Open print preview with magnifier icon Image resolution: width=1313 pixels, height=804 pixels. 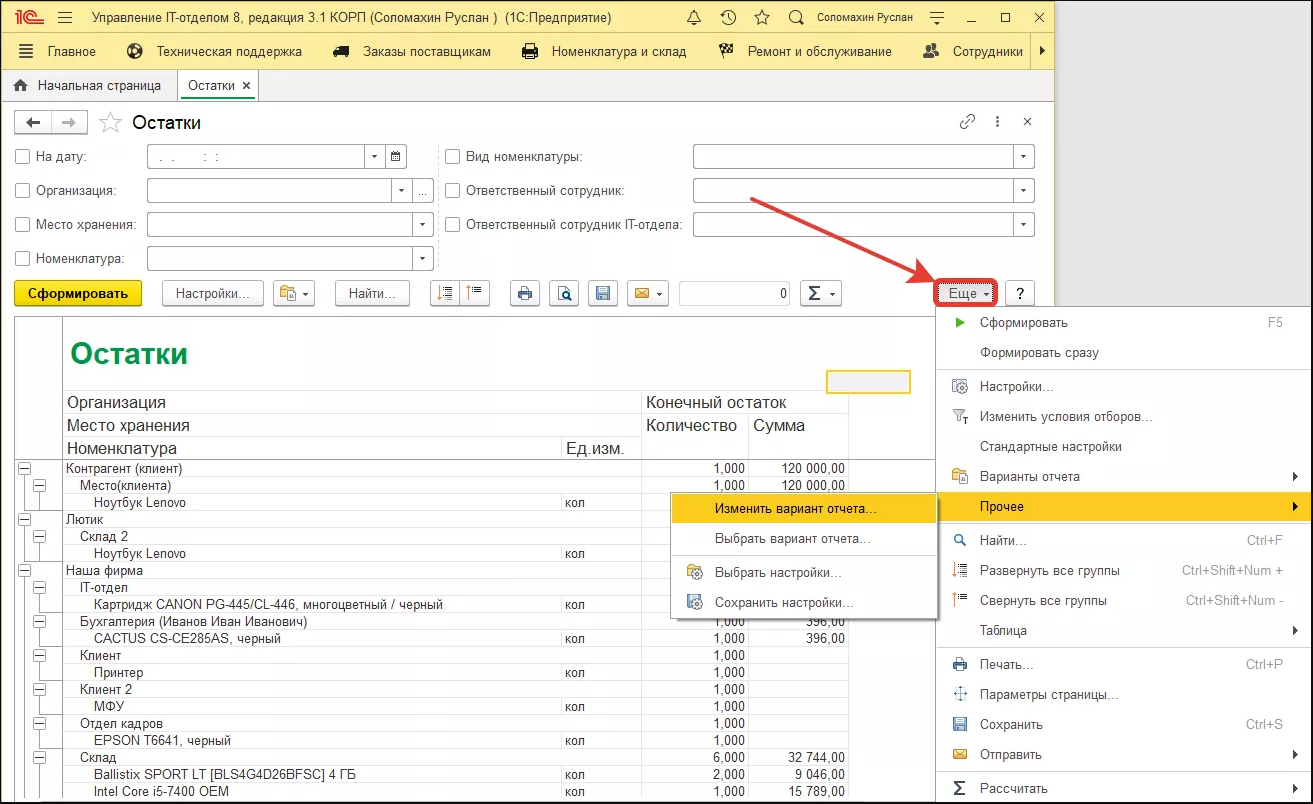(x=564, y=293)
